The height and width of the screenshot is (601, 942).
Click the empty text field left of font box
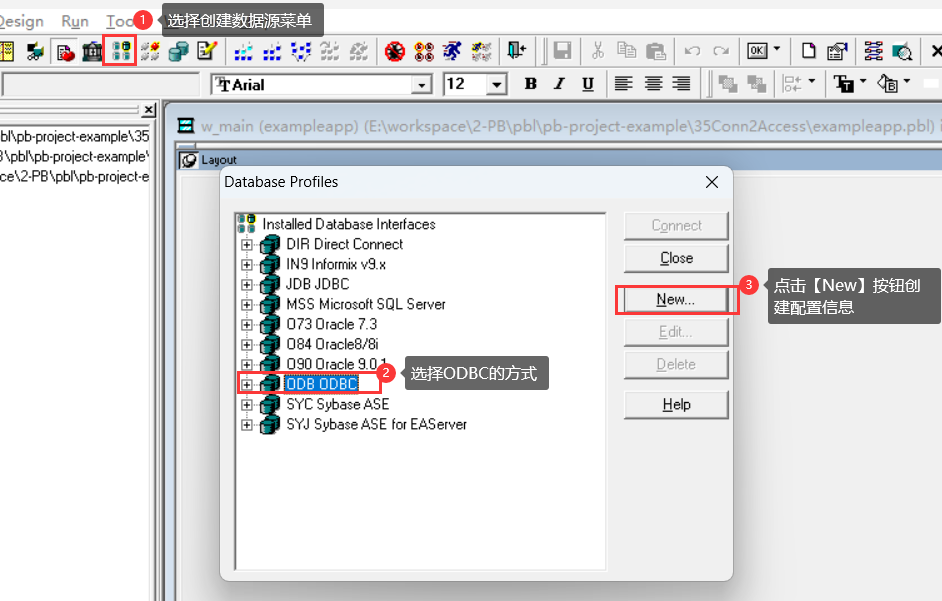[101, 85]
